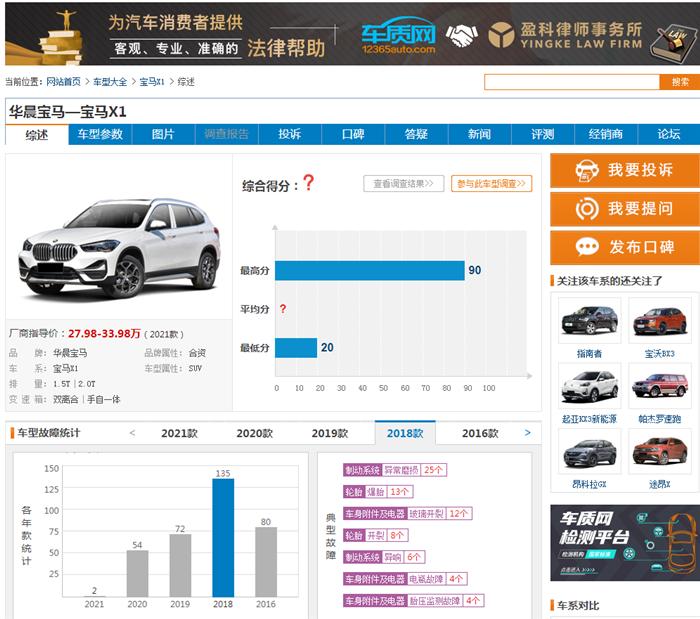Click the disabled 调查报告 tab

click(x=226, y=134)
